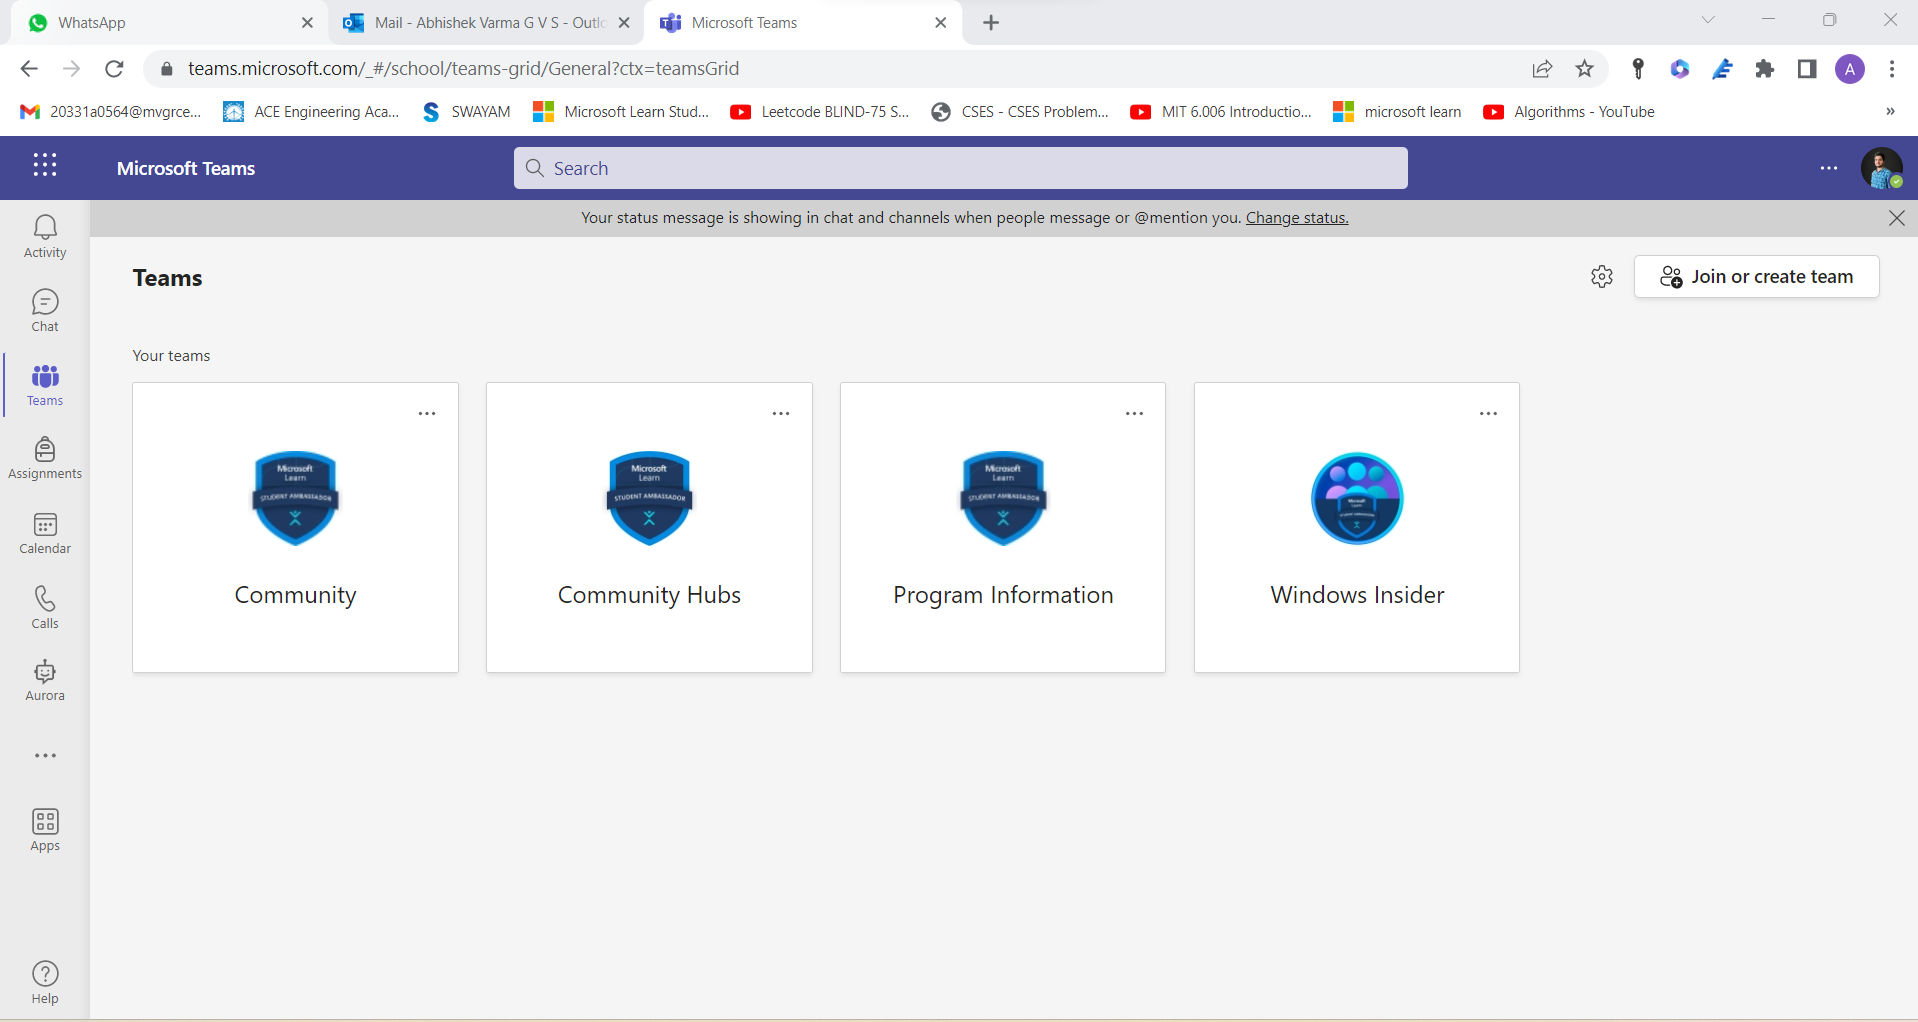Image resolution: width=1918 pixels, height=1022 pixels.
Task: Open the Assignments section
Action: pos(44,458)
